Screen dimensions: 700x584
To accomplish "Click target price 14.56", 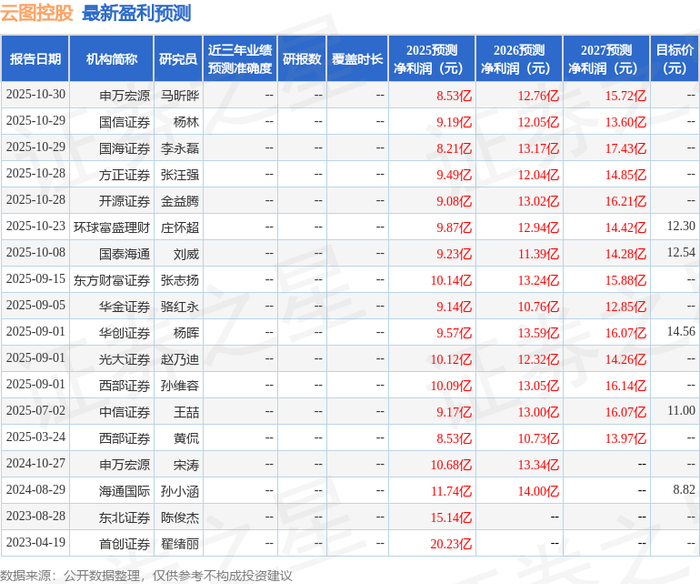I will pyautogui.click(x=681, y=331).
